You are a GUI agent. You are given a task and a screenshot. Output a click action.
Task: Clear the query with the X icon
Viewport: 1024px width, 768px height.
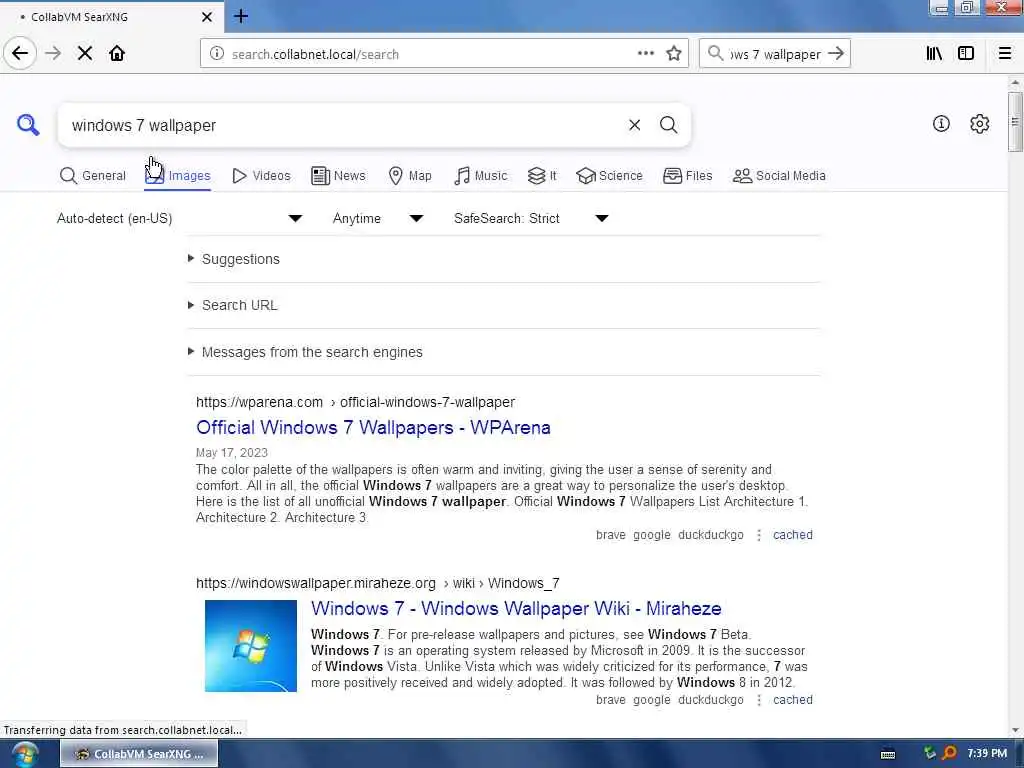click(634, 125)
